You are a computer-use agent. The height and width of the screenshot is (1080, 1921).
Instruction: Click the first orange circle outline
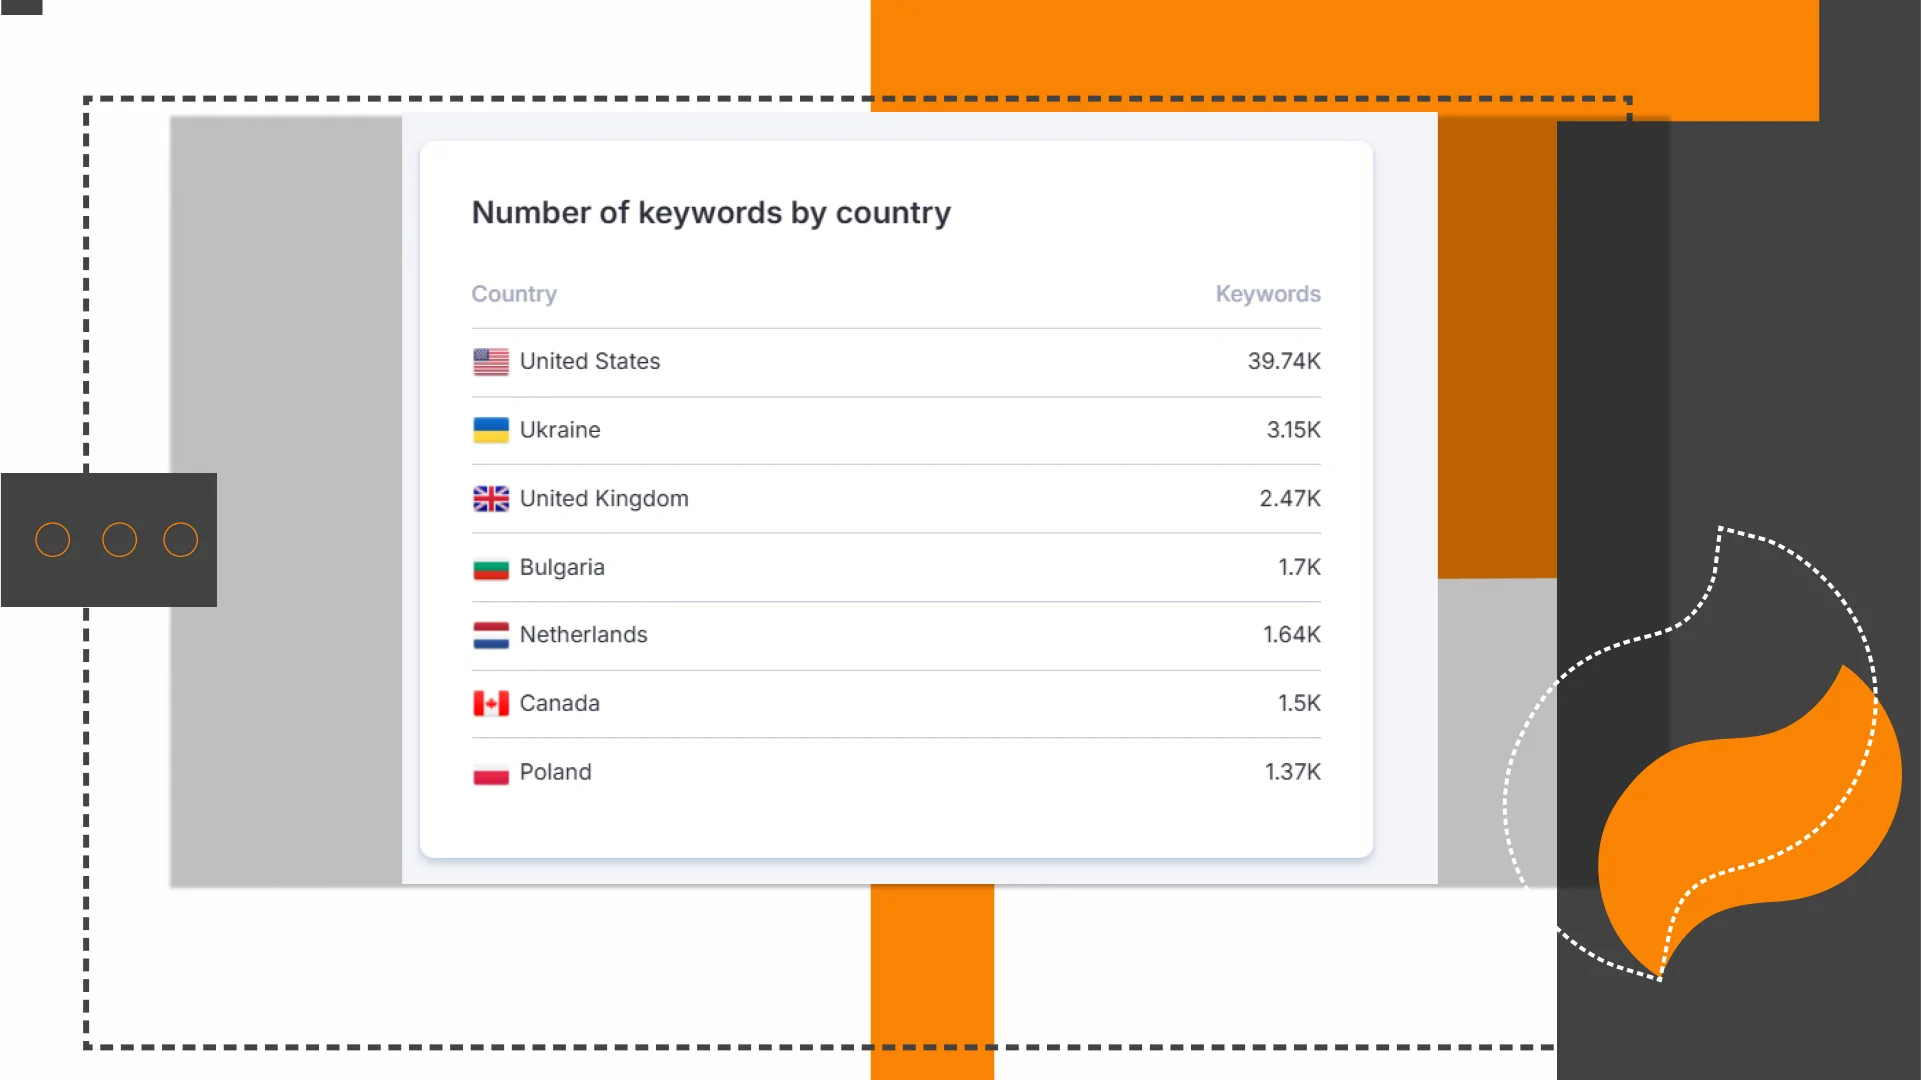point(53,540)
